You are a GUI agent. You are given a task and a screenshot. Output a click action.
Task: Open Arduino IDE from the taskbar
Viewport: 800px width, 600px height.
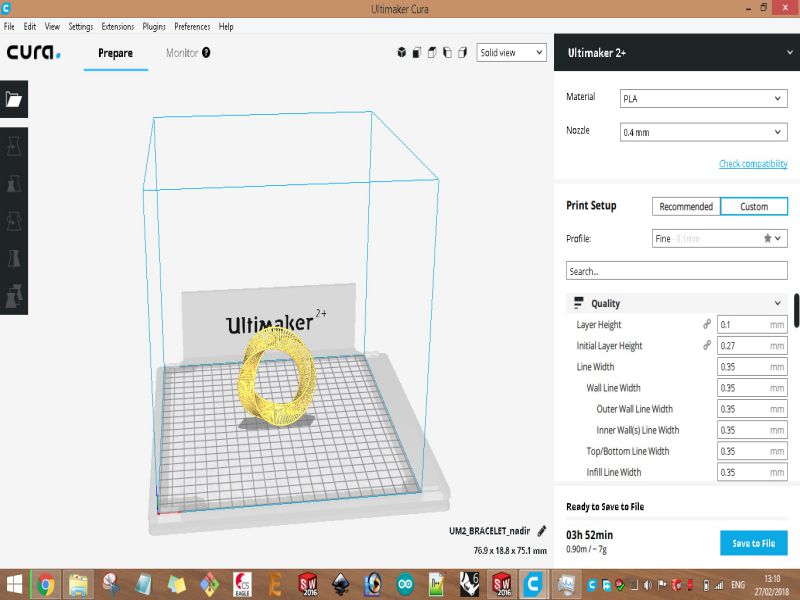406,585
